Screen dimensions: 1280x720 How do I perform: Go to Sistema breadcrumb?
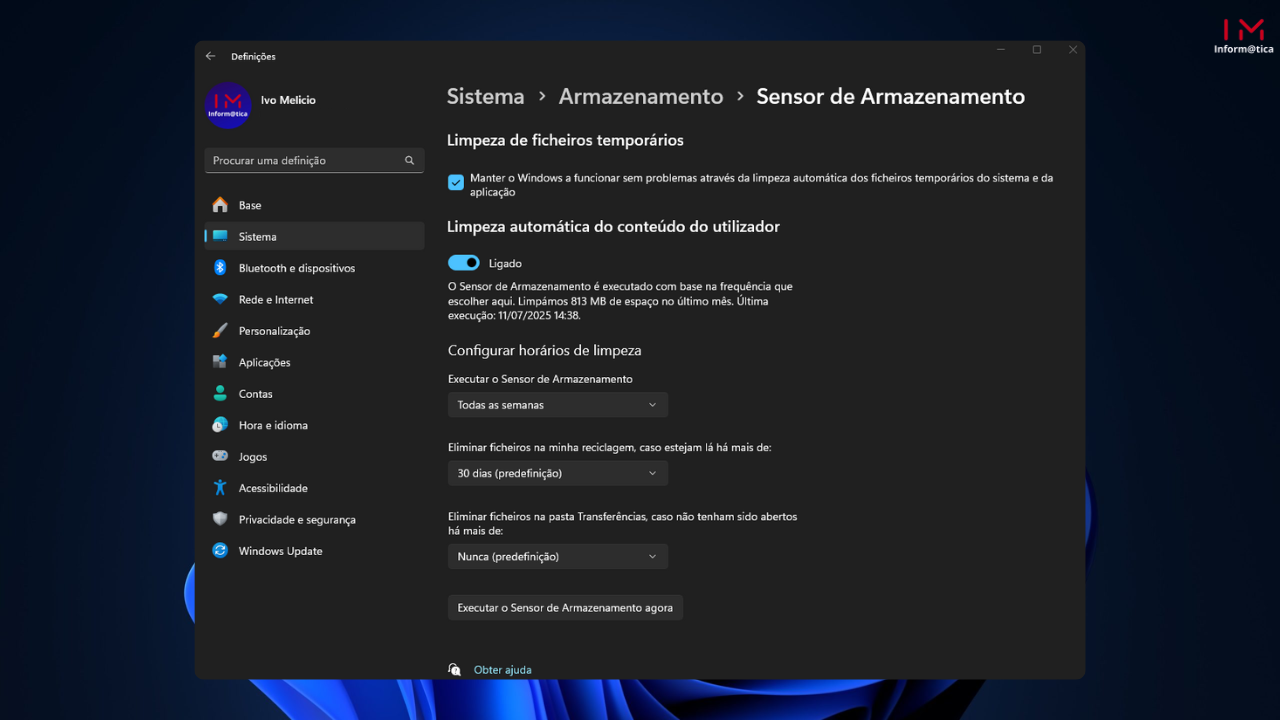[x=485, y=96]
